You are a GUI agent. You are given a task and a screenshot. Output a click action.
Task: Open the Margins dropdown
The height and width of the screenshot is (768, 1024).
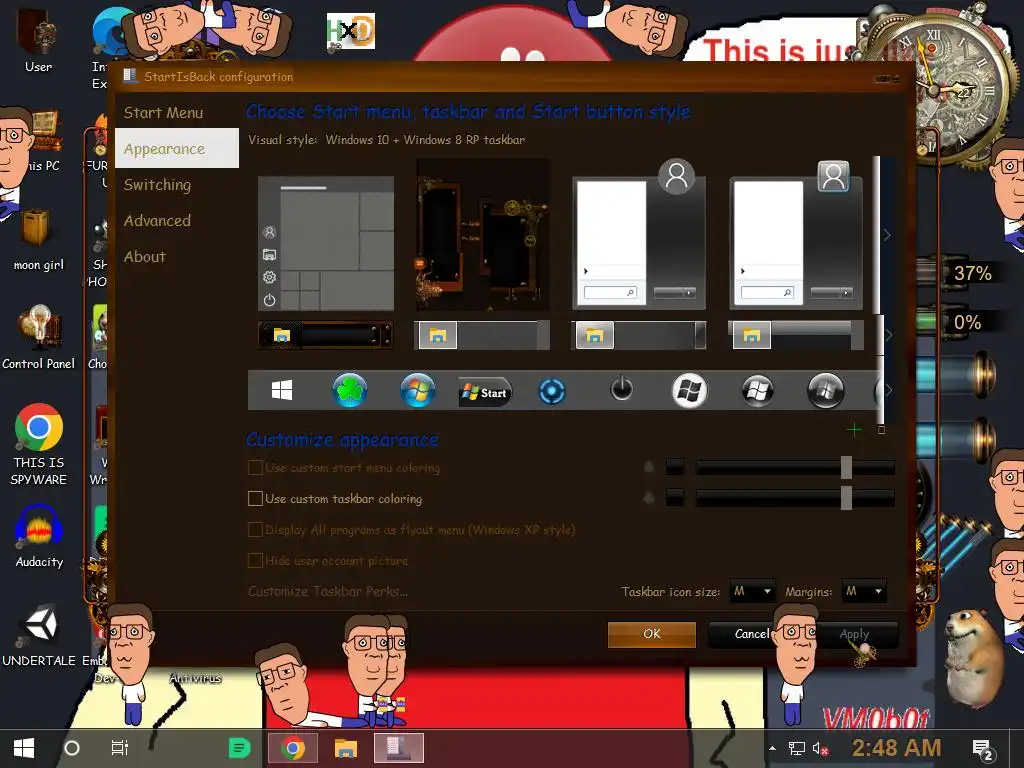[x=864, y=591]
